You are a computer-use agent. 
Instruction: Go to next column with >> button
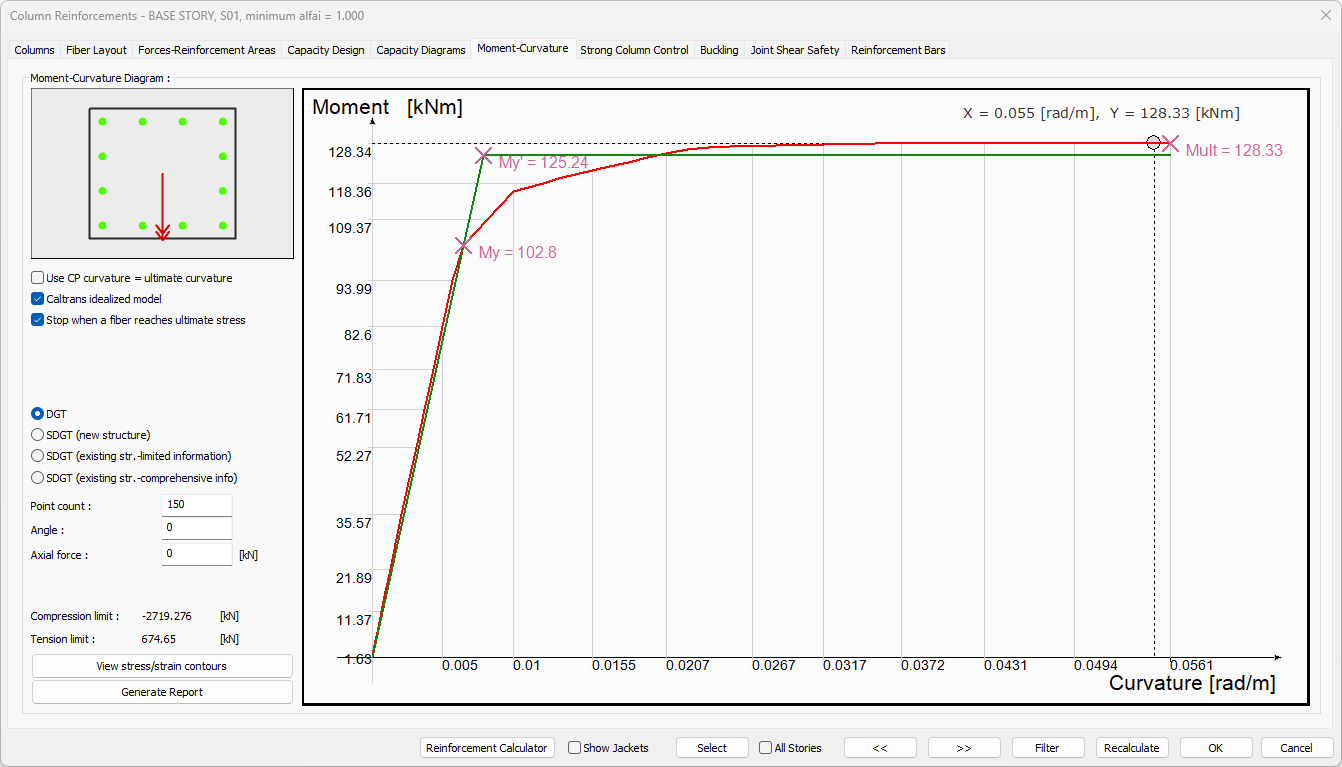click(x=964, y=748)
